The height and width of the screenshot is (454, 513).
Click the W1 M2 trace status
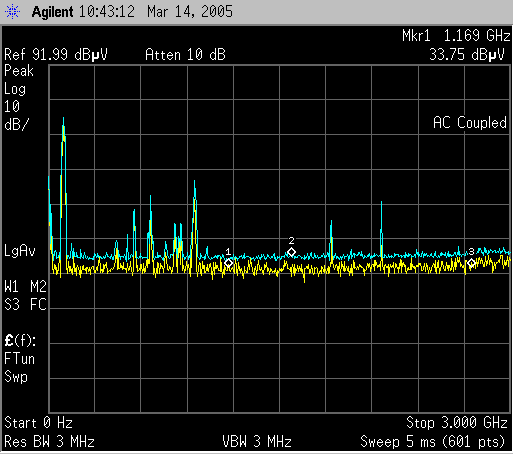point(25,287)
